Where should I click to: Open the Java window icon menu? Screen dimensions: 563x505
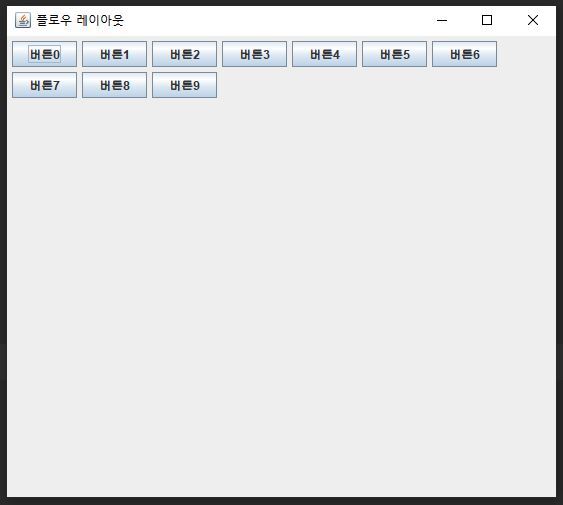click(x=23, y=20)
